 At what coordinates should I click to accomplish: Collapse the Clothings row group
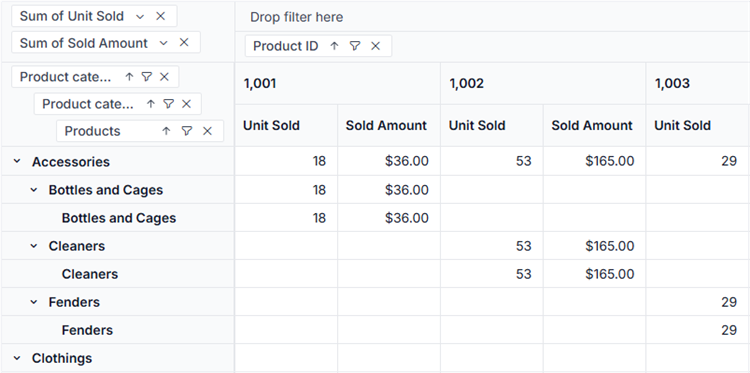(x=17, y=358)
